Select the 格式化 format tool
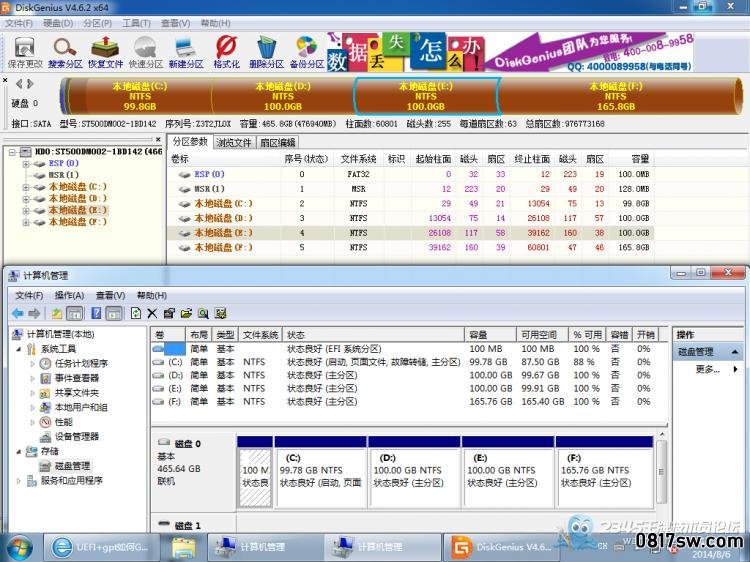This screenshot has height=562, width=750. (x=226, y=52)
